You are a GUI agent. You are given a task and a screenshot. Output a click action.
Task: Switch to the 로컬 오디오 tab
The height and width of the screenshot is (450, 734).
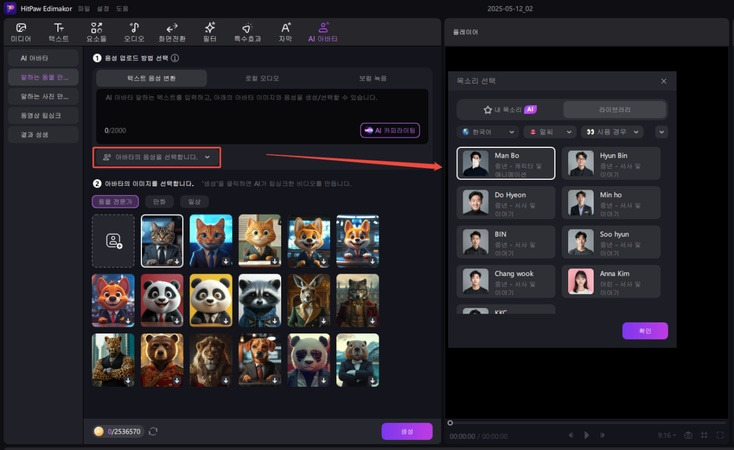[262, 78]
